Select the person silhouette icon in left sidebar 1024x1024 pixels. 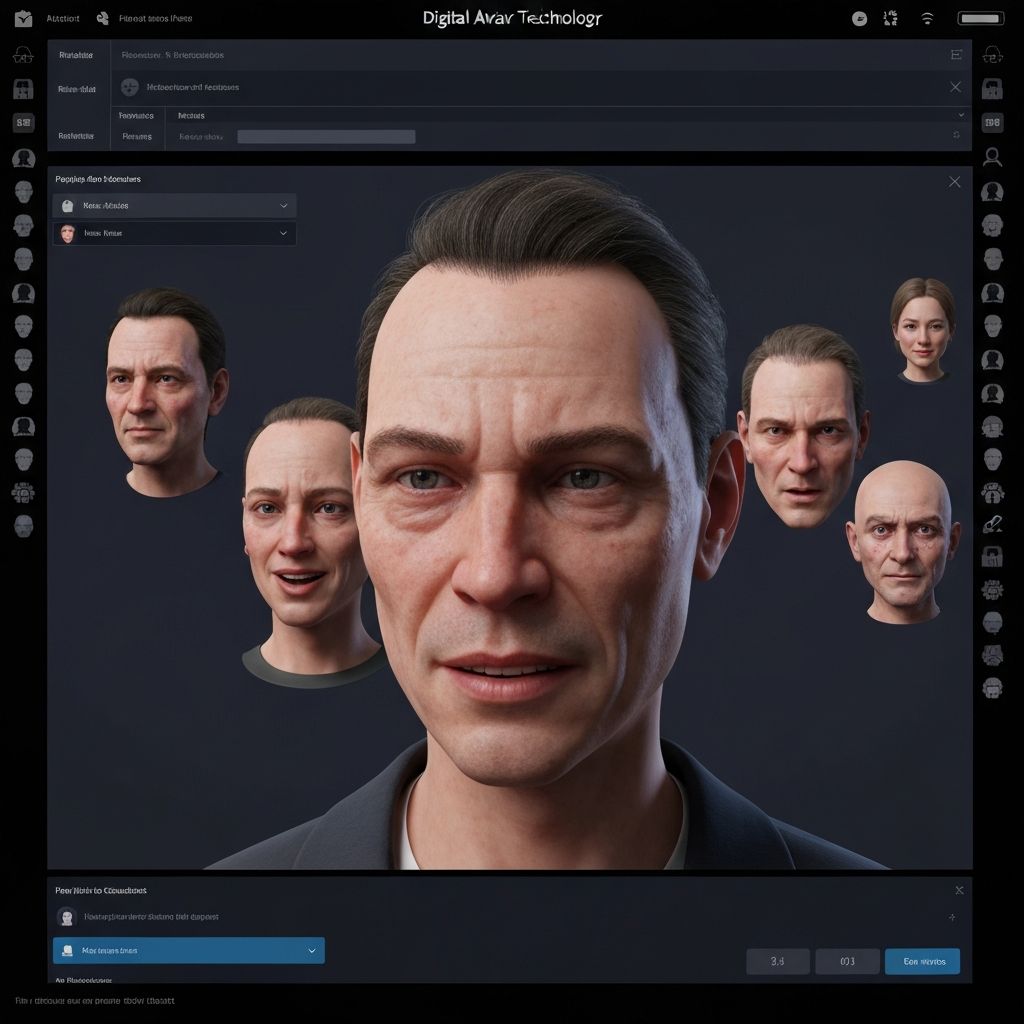23,157
